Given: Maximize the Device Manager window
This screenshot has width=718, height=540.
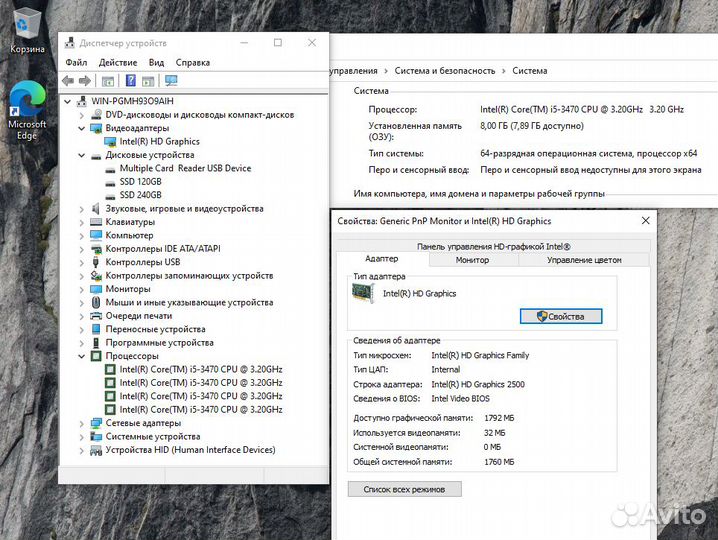Looking at the screenshot, I should pyautogui.click(x=278, y=43).
